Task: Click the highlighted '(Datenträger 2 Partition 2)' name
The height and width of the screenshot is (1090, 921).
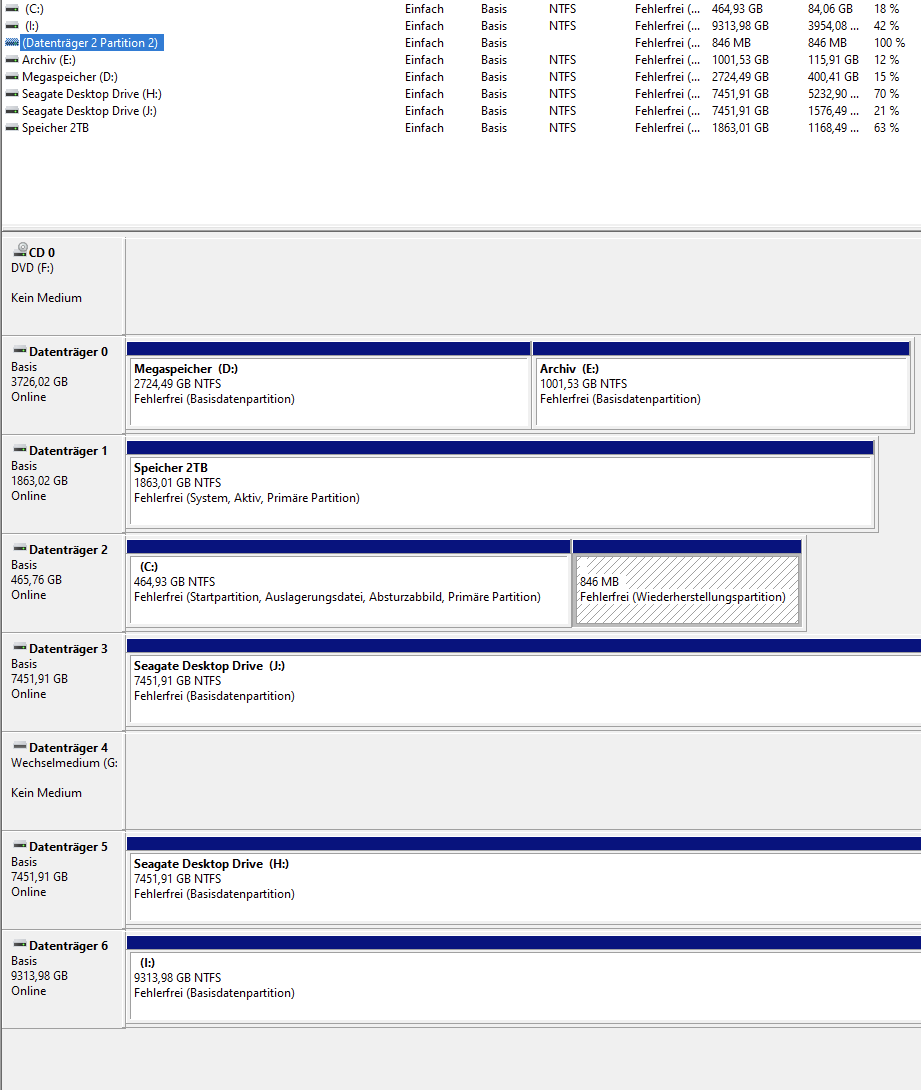Action: [90, 43]
